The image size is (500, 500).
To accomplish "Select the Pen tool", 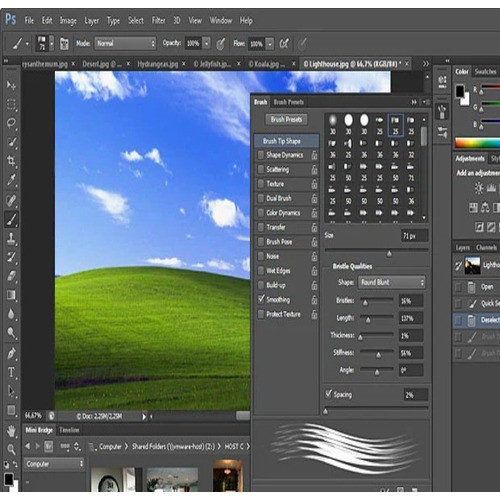I will [x=11, y=353].
